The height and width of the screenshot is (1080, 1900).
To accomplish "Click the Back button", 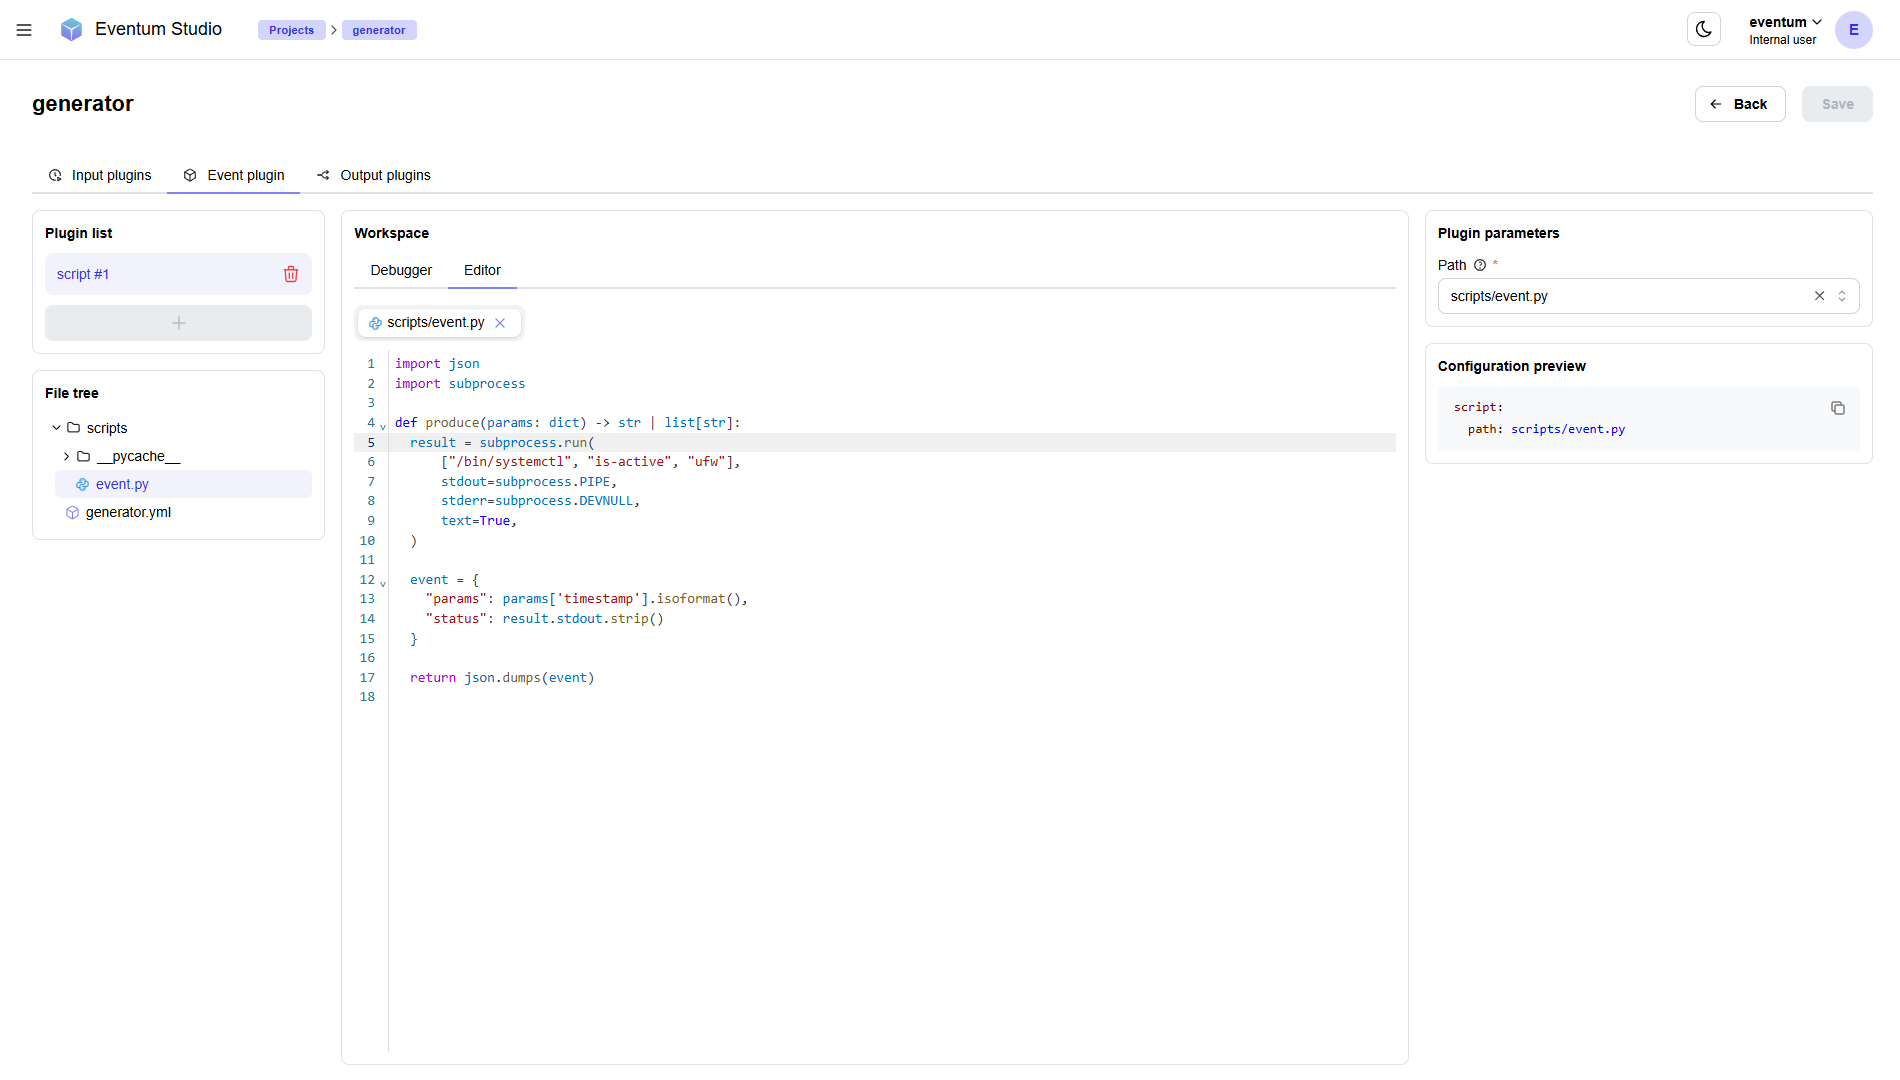I will [1739, 104].
